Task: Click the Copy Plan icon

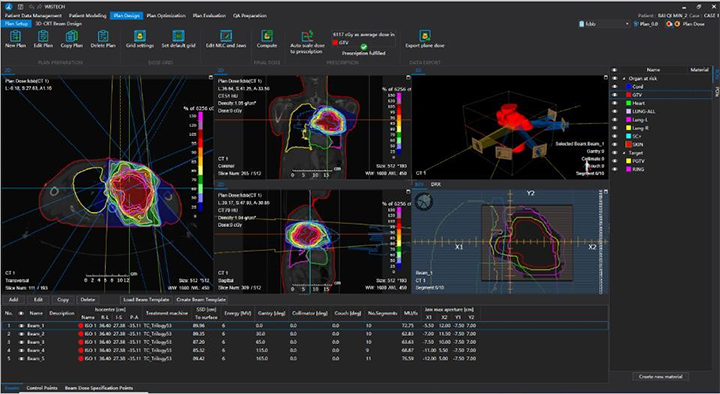Action: point(72,36)
